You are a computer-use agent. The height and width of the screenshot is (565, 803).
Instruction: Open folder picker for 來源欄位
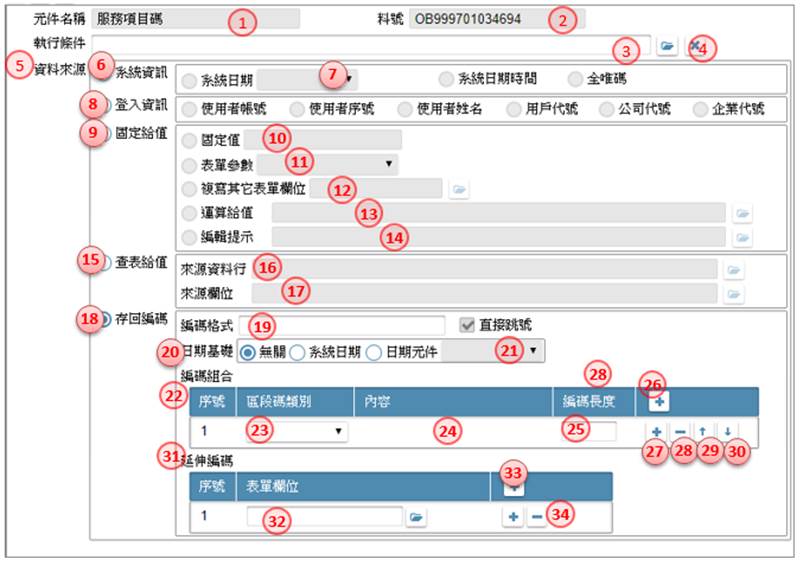click(733, 294)
